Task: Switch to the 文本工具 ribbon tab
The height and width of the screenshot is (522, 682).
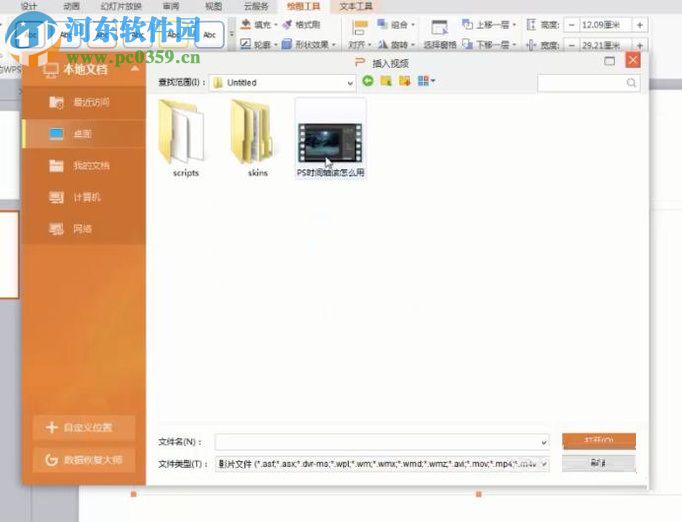Action: 356,6
